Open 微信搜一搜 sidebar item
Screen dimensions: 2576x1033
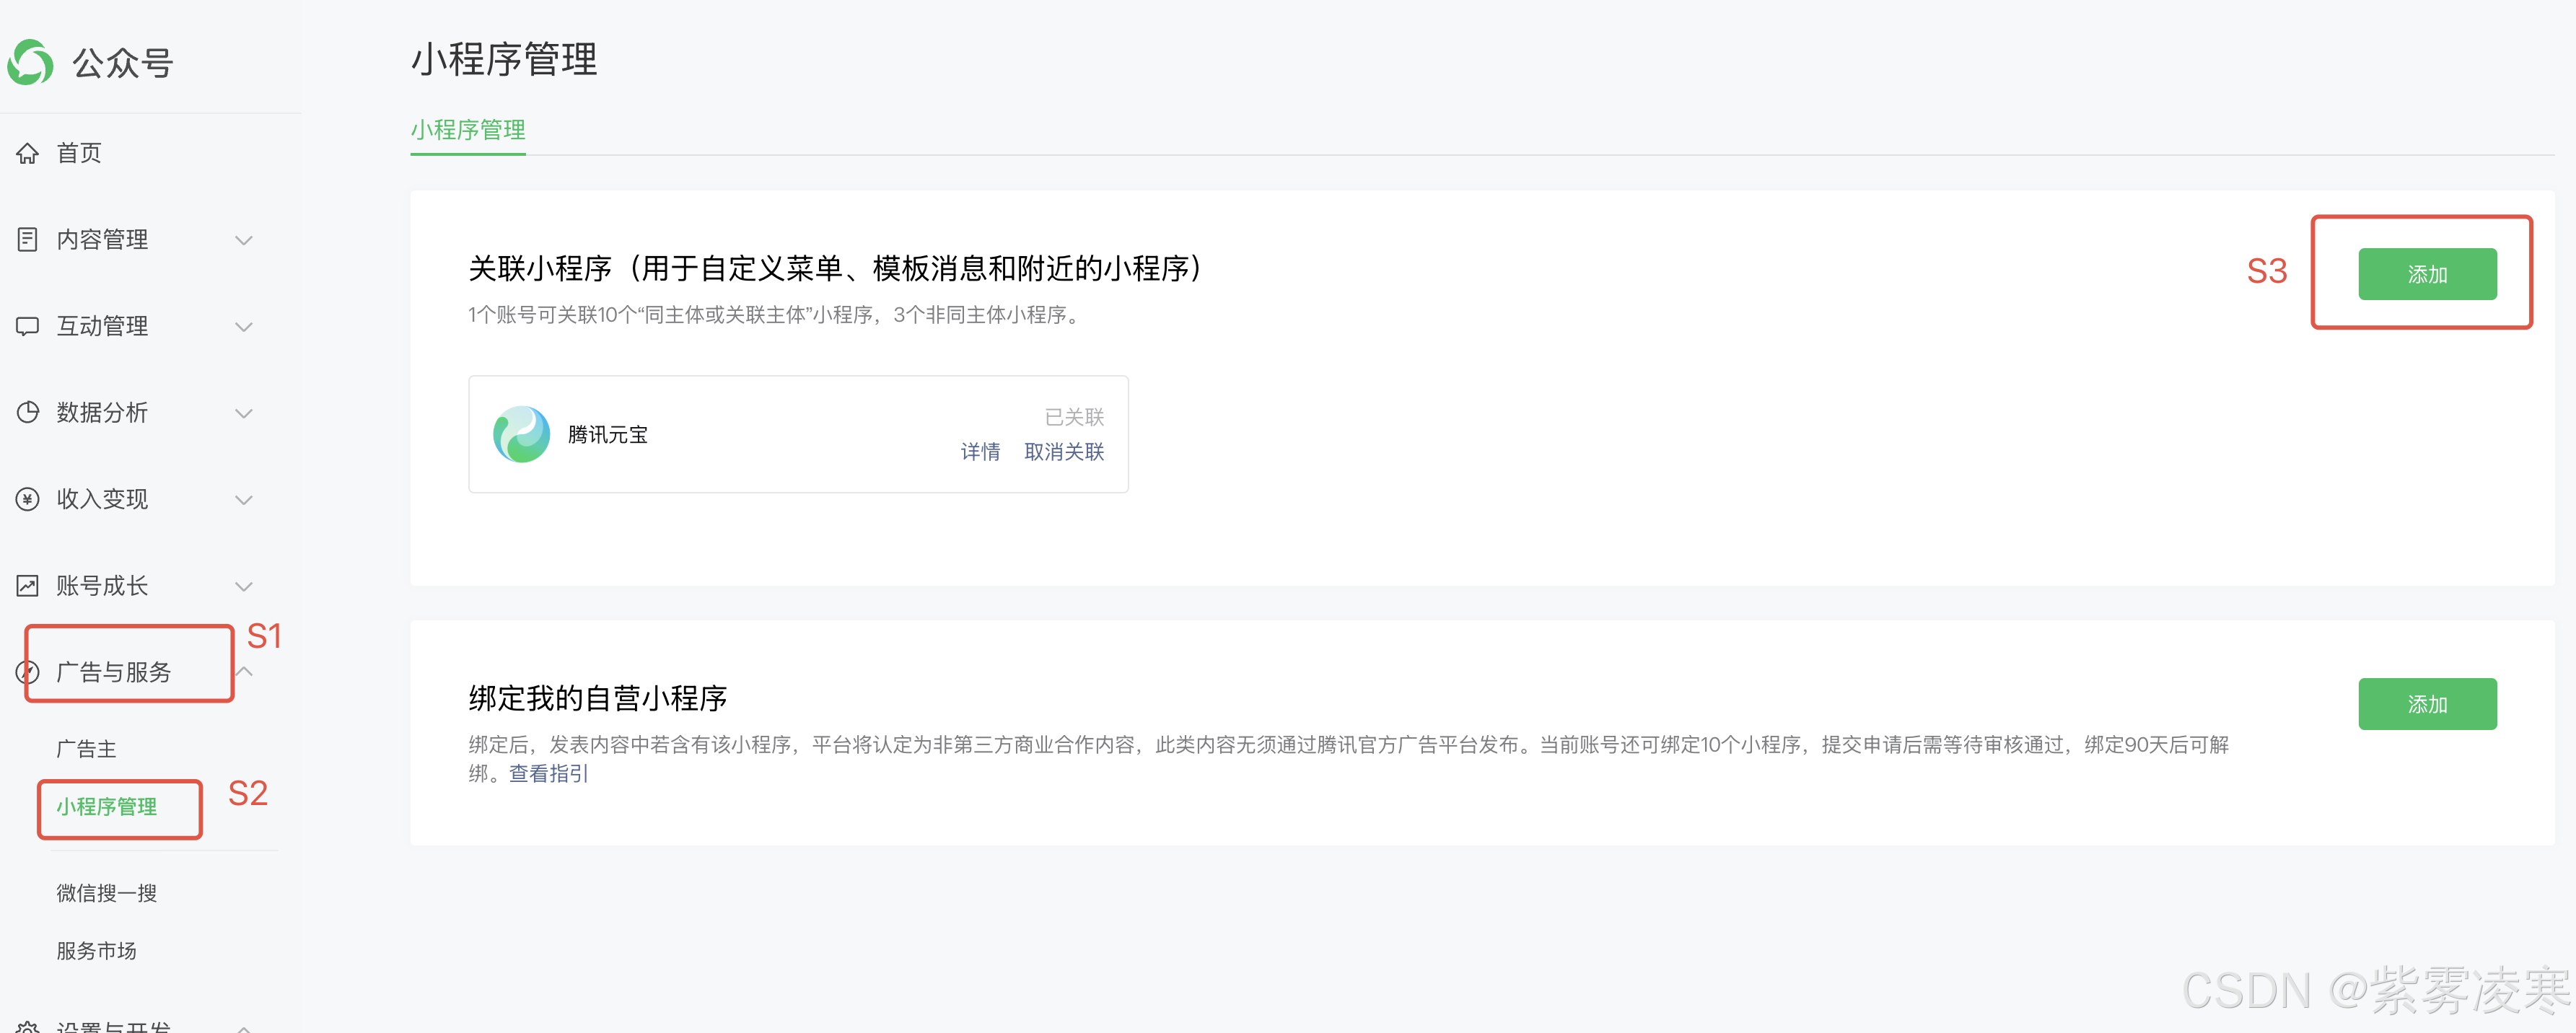pyautogui.click(x=106, y=893)
